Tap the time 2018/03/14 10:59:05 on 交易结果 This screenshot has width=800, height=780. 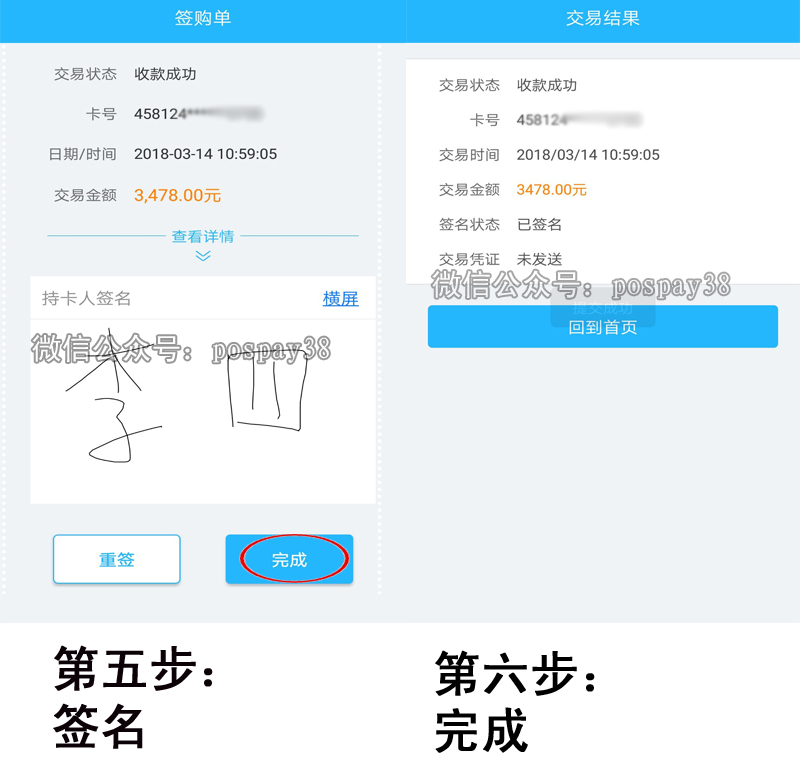(588, 155)
